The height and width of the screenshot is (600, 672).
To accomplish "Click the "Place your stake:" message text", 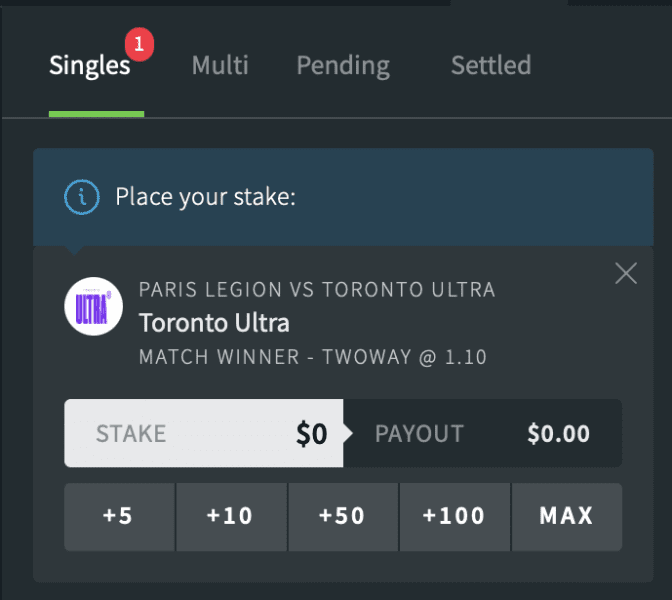I will [x=206, y=197].
